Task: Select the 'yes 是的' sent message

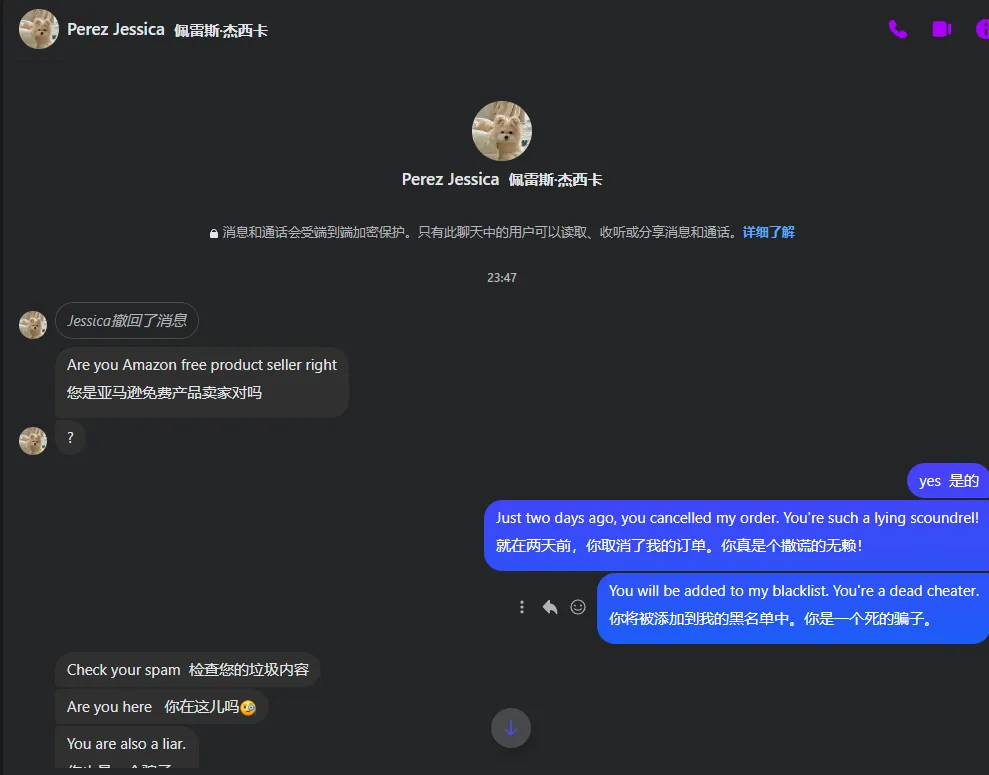Action: pyautogui.click(x=948, y=481)
